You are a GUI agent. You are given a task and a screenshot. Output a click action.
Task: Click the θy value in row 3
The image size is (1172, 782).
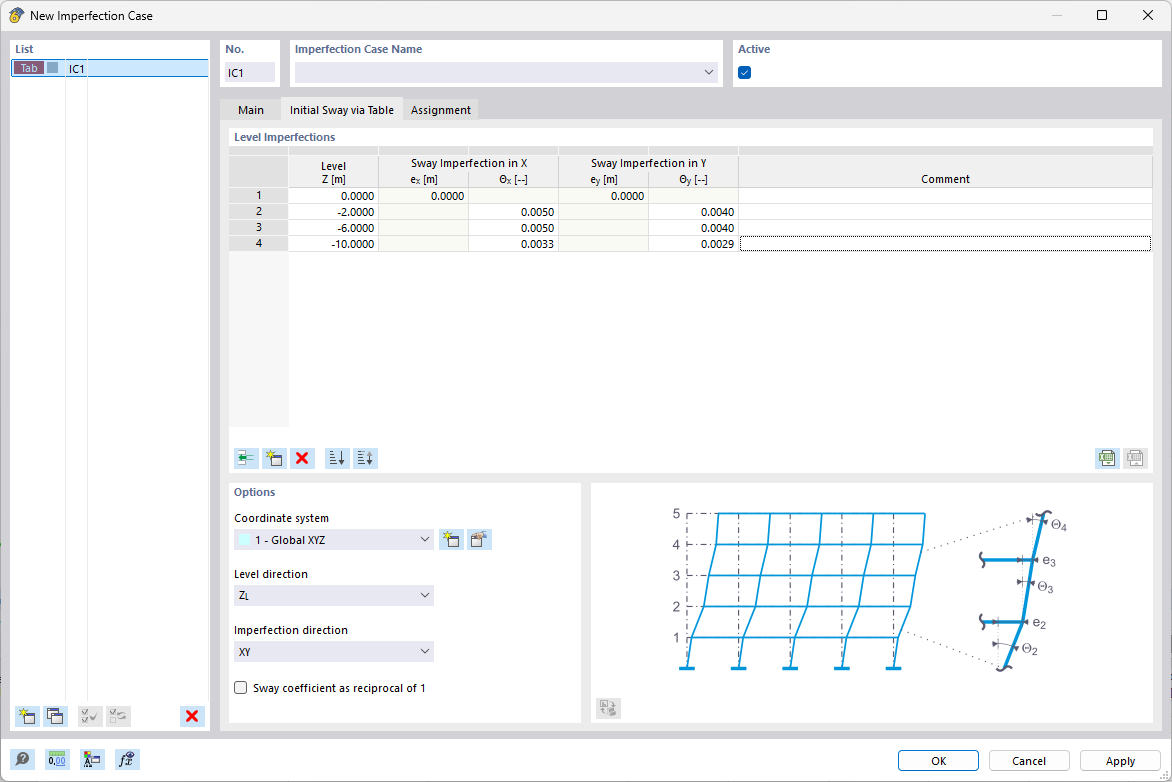(694, 228)
